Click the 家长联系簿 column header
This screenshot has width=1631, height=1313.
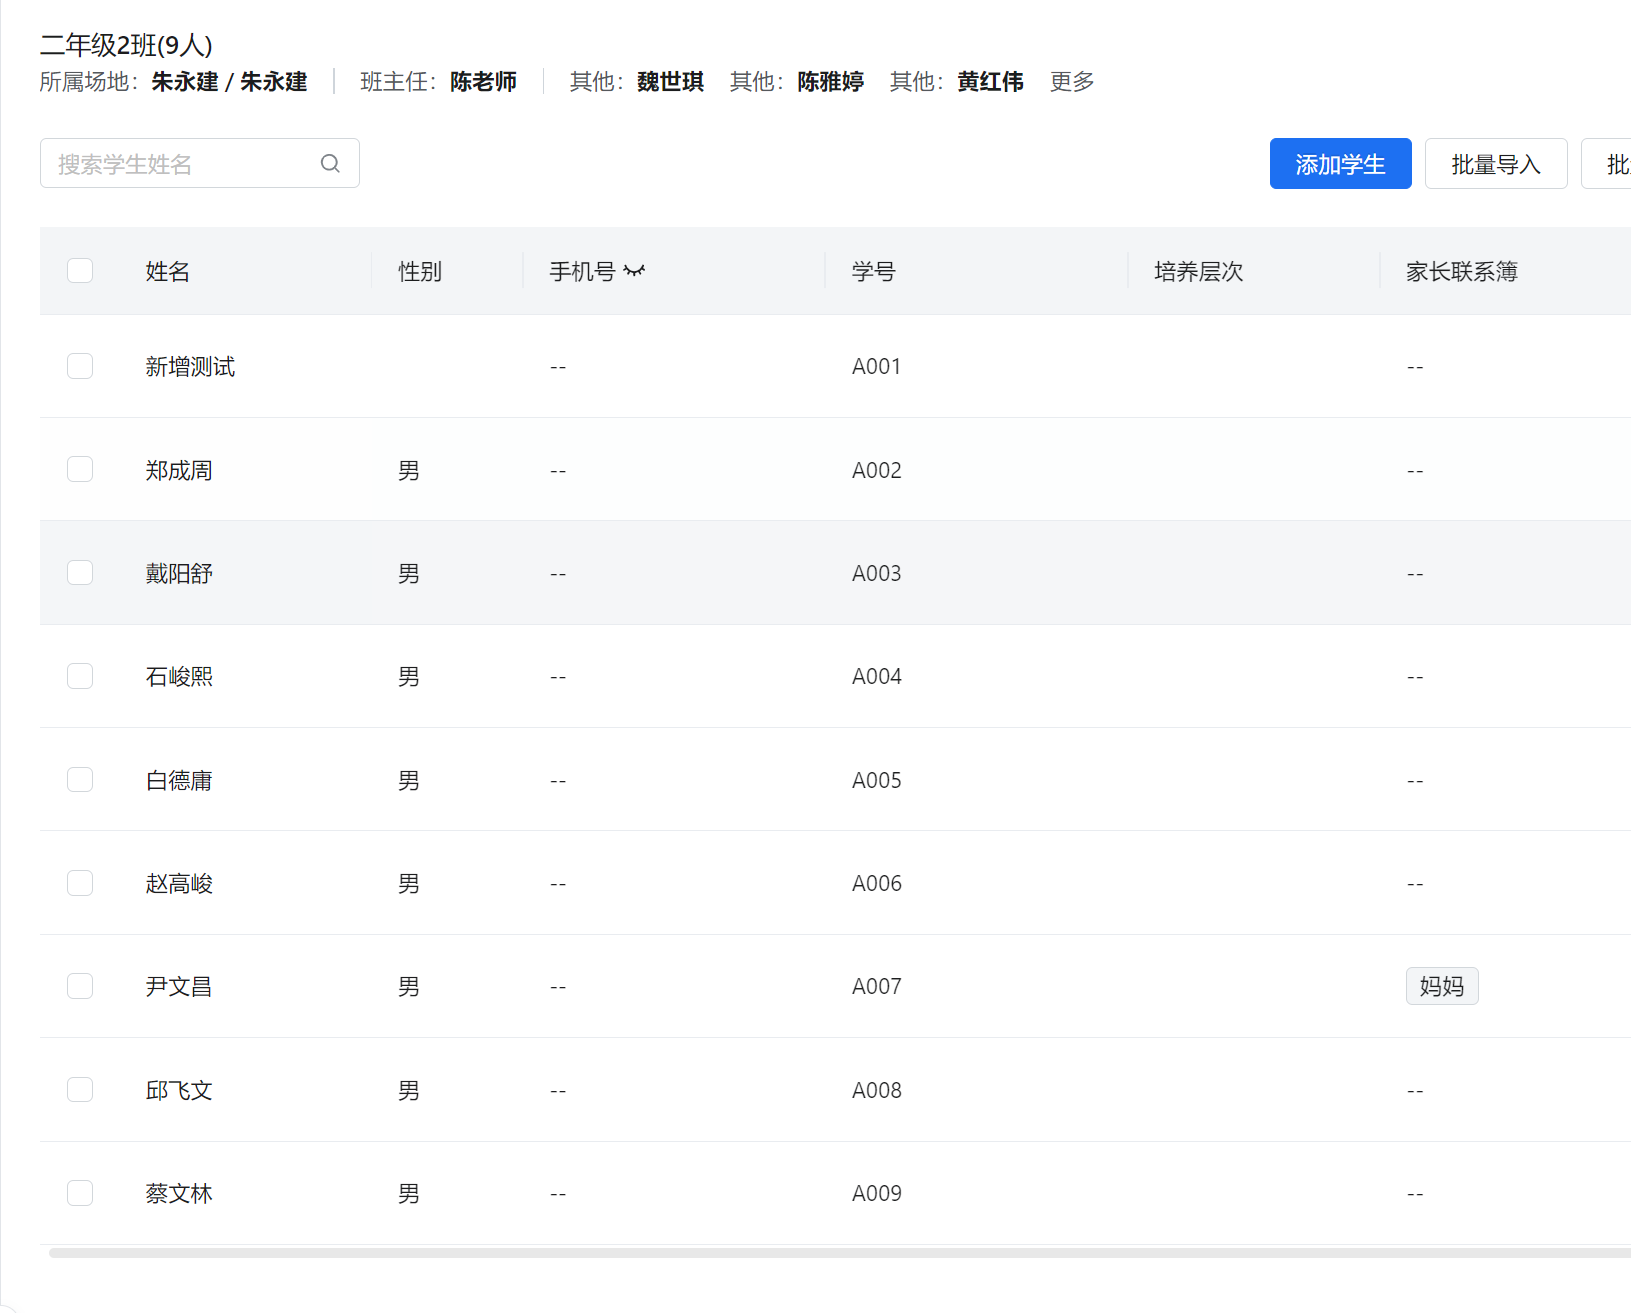(1462, 271)
